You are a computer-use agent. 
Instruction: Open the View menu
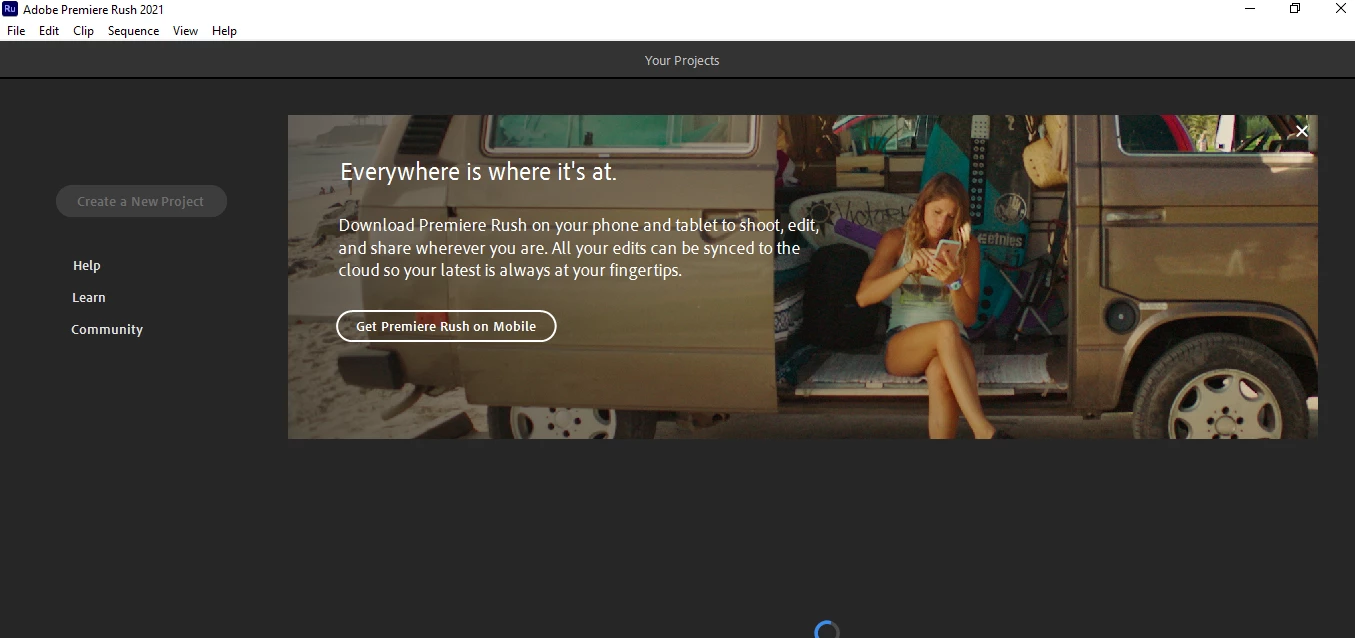click(x=185, y=31)
